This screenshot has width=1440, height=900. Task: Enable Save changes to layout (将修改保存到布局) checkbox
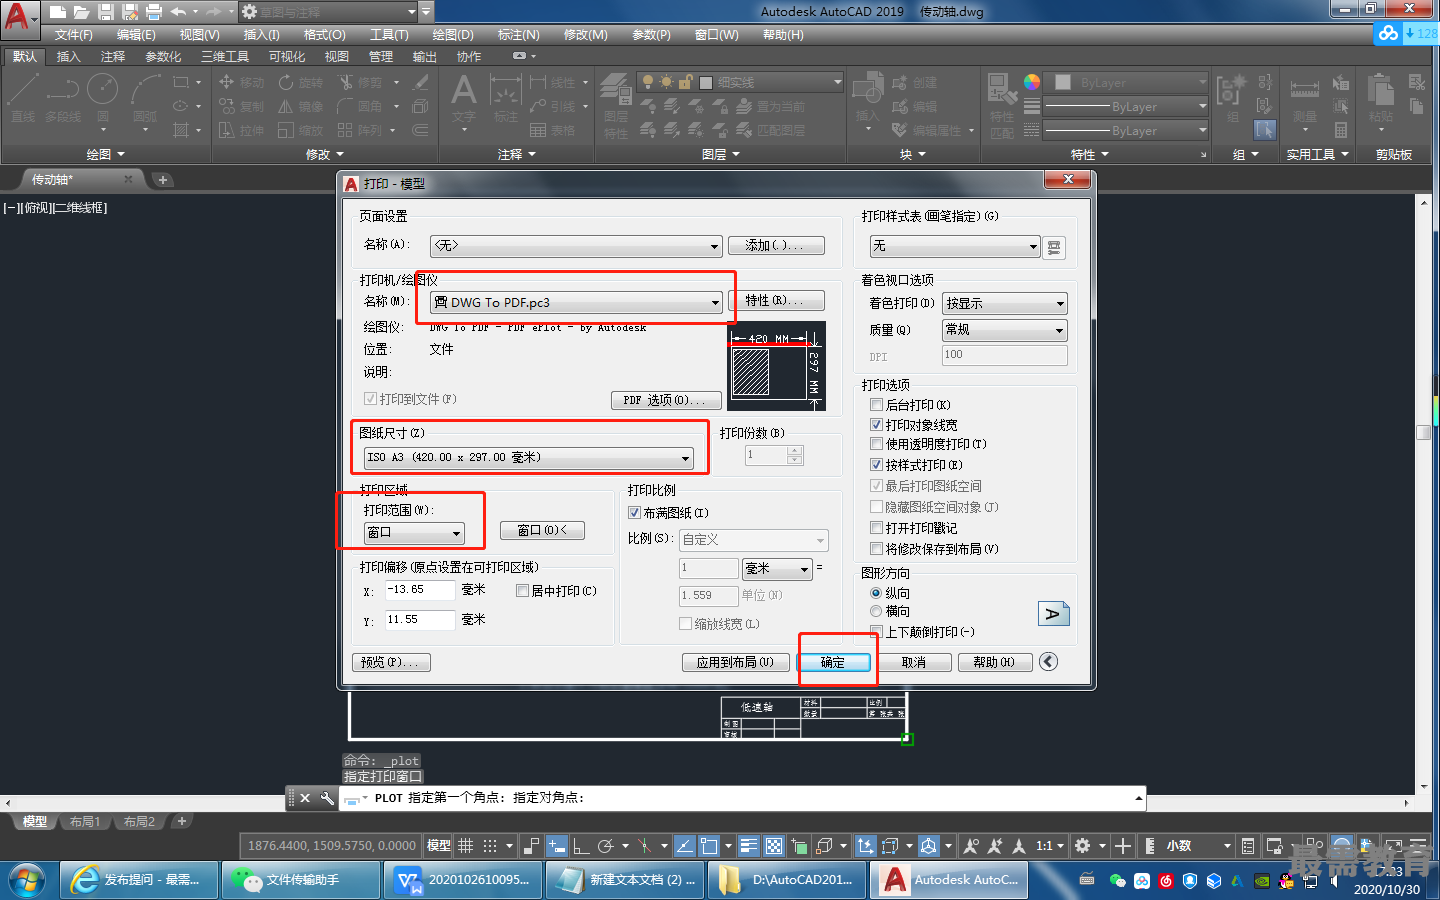click(876, 549)
